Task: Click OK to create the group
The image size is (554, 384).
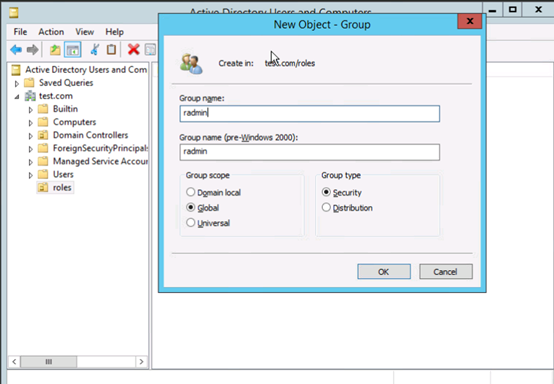Action: coord(384,272)
